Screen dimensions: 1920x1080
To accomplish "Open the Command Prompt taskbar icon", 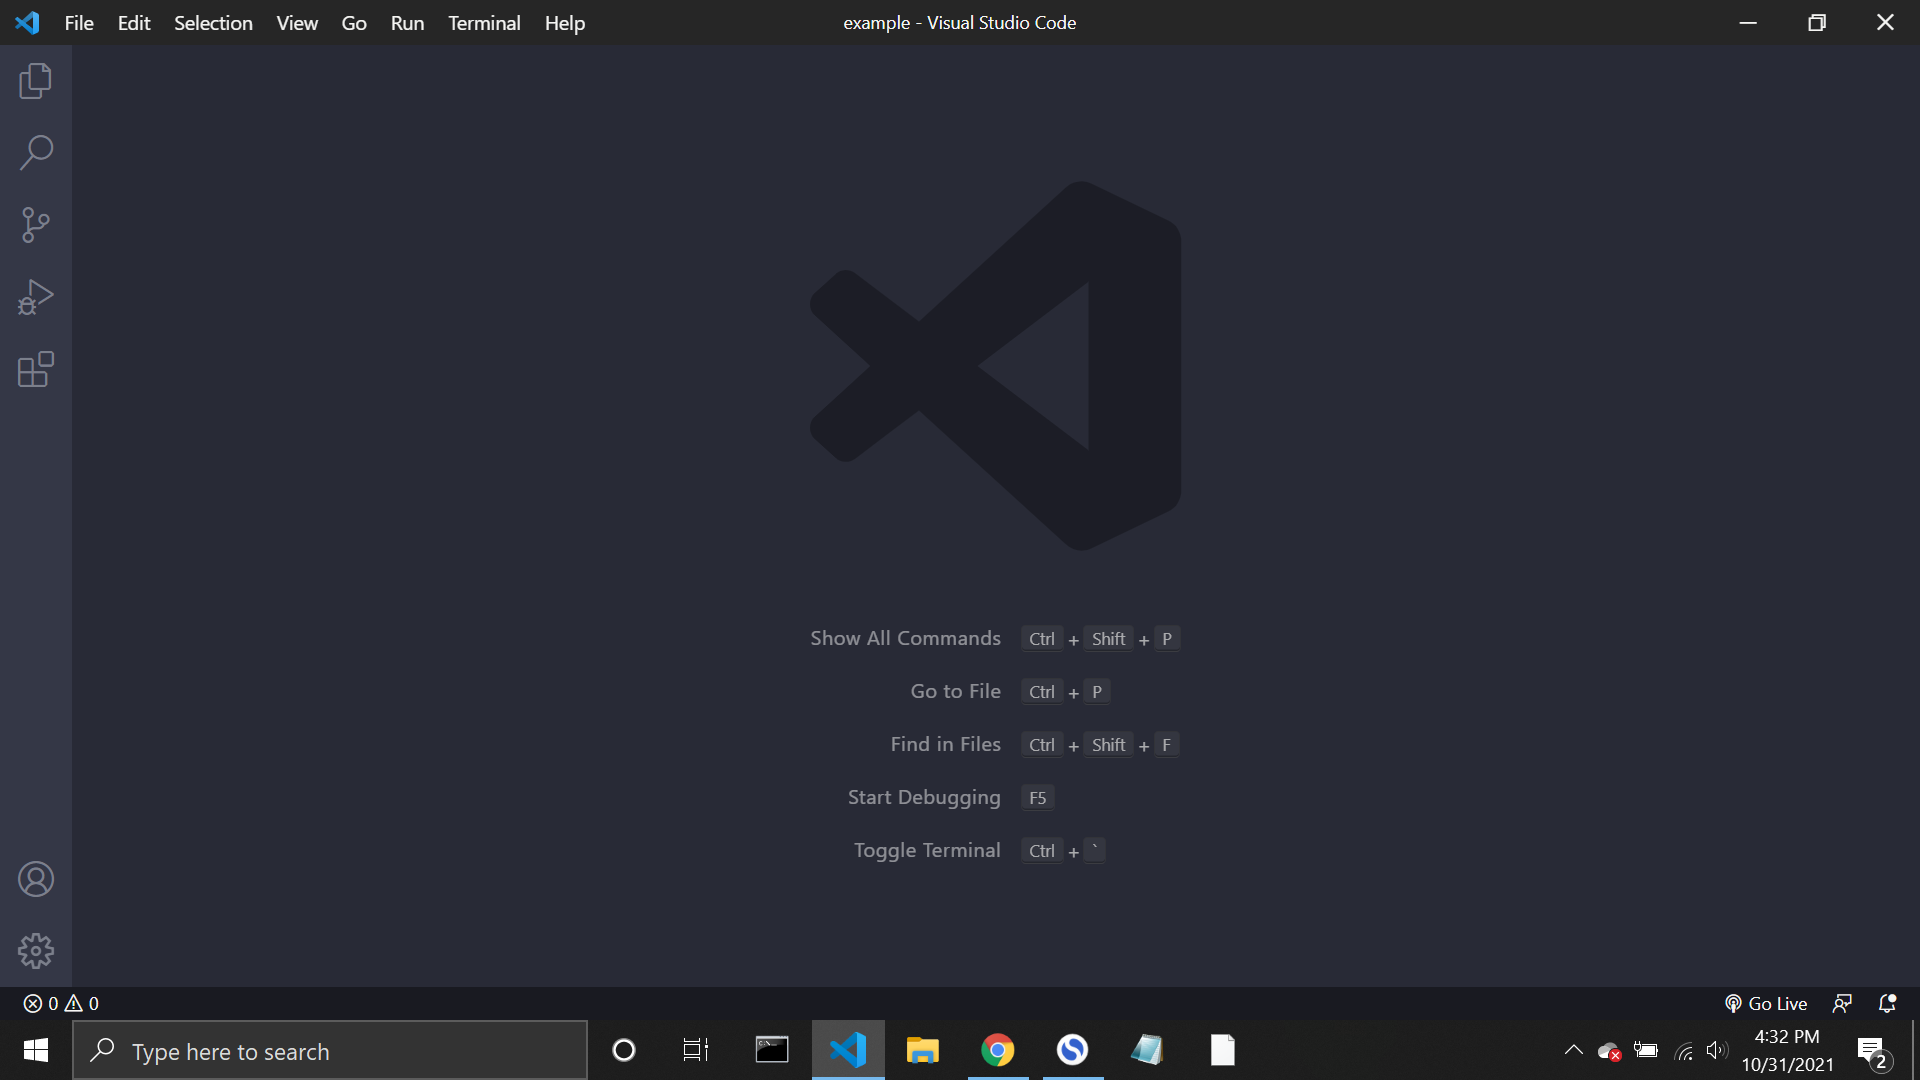I will pos(772,1050).
